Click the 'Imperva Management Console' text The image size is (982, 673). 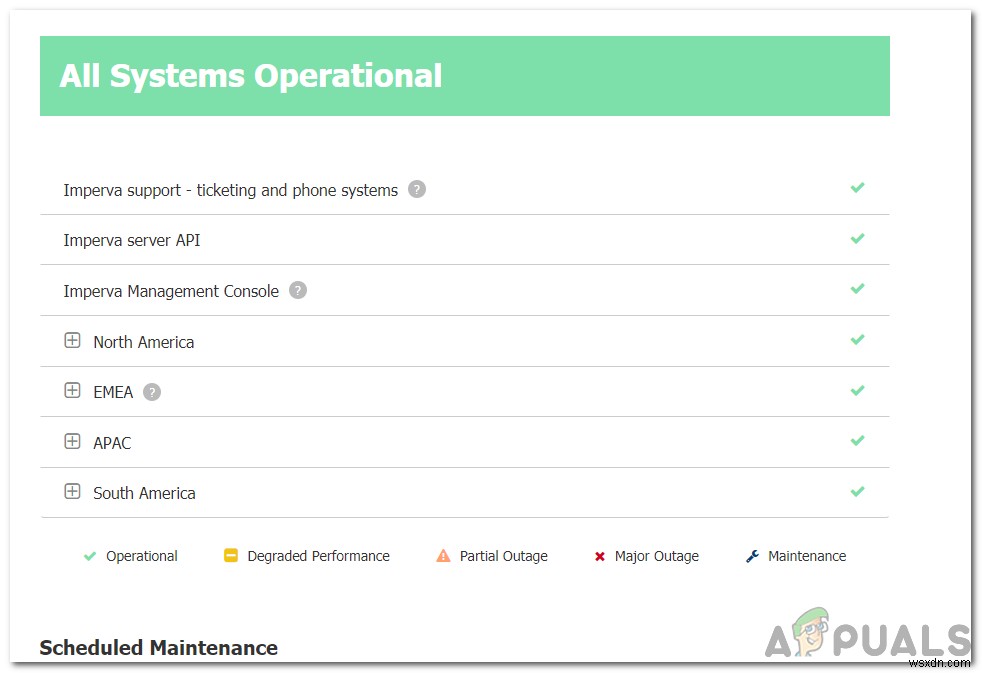point(171,291)
